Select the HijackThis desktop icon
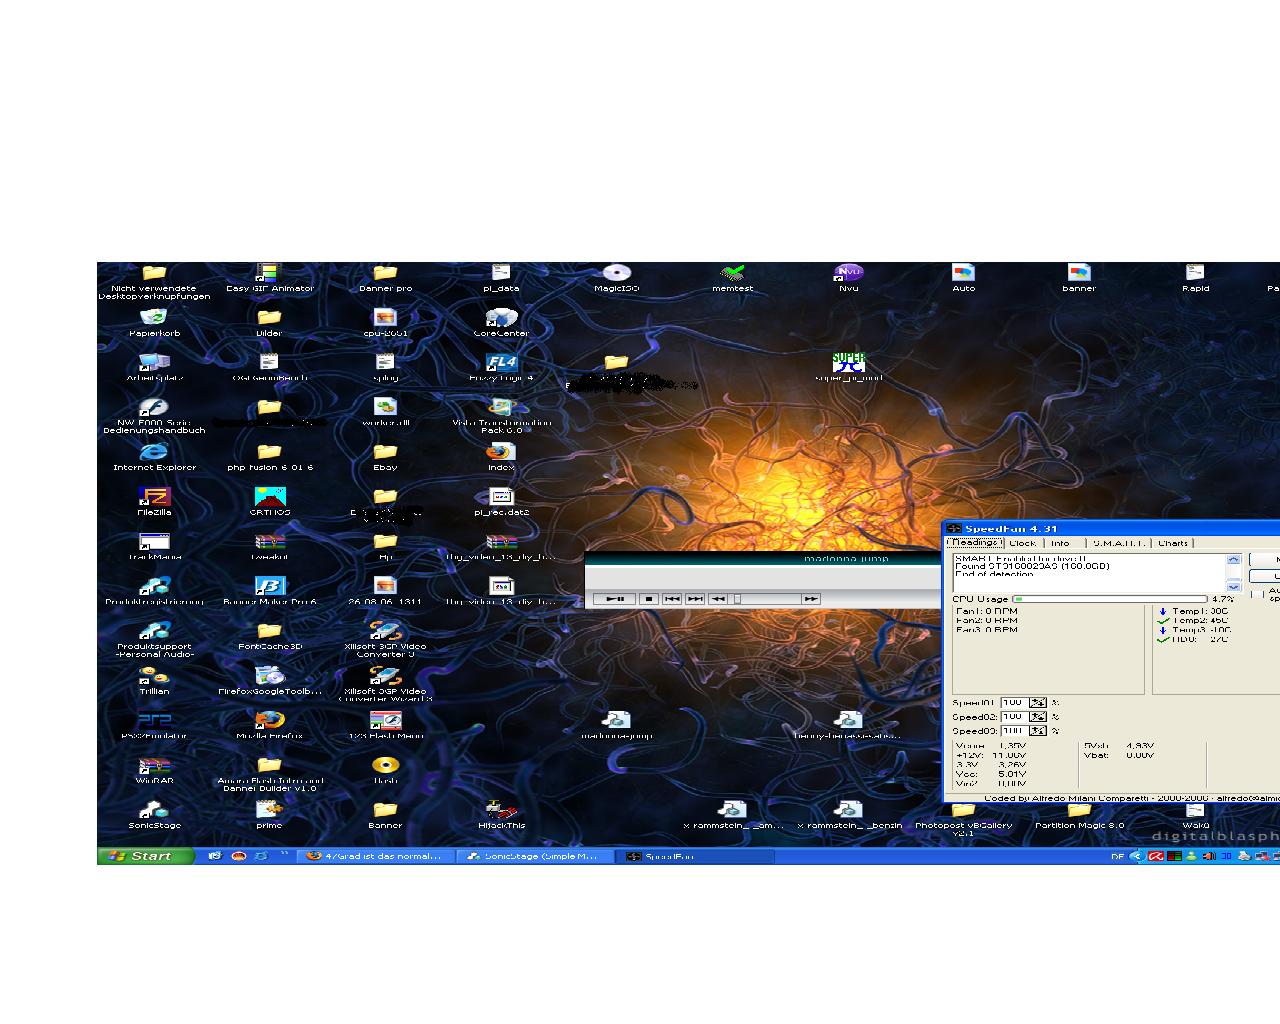This screenshot has width=1280, height=1024. coord(501,810)
